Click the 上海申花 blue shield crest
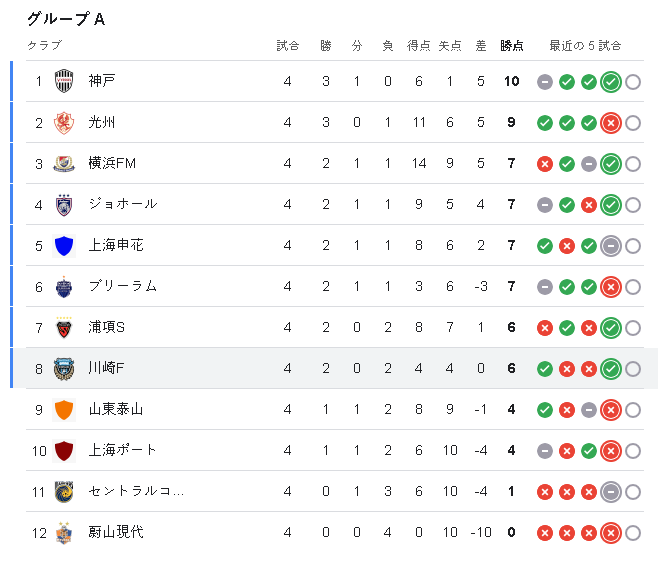Viewport: 658px width, 564px height. click(x=64, y=245)
